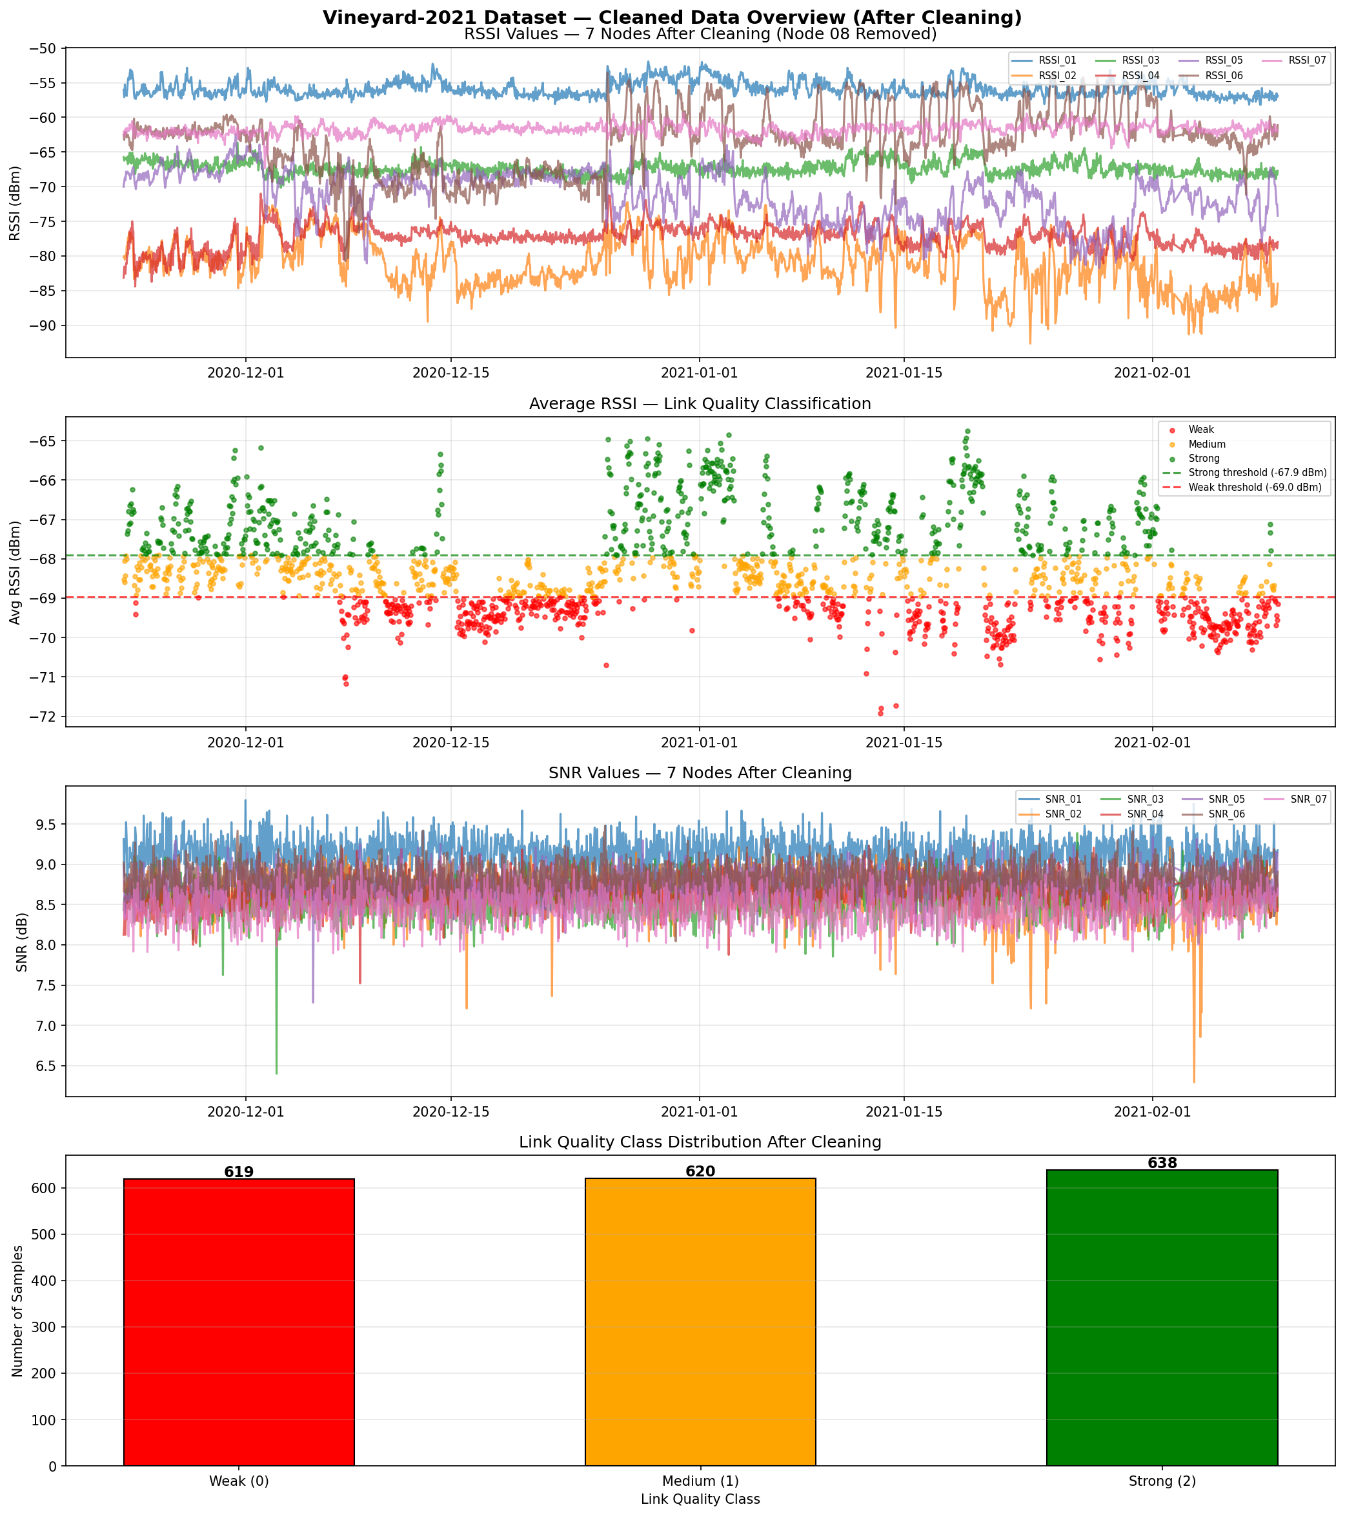
Task: Click the 'Strong (2)' x-axis tick label
Action: (x=1162, y=1481)
